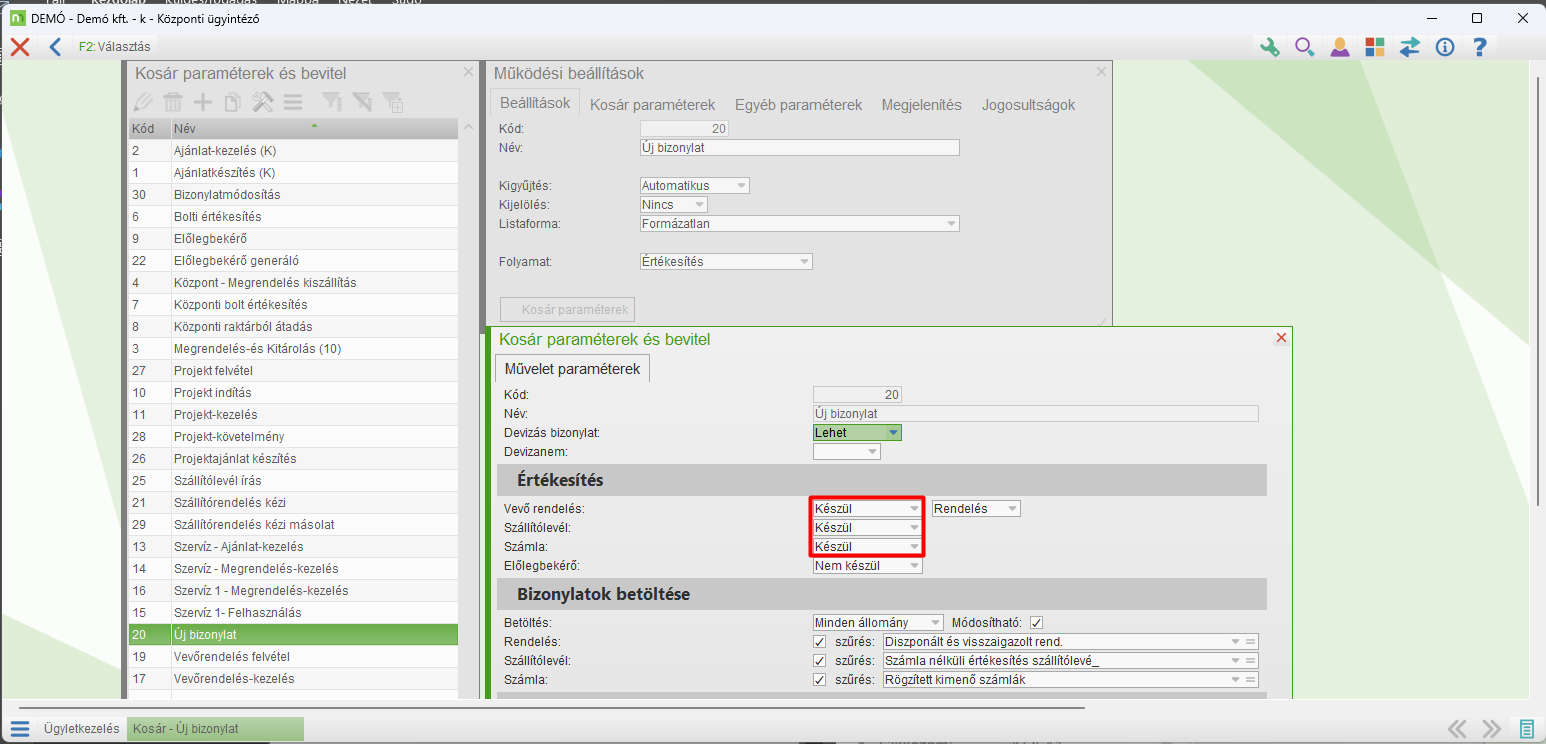Toggle the Számla szűrés checkbox in Bizonylatok betöltése
1546x744 pixels.
coord(820,679)
